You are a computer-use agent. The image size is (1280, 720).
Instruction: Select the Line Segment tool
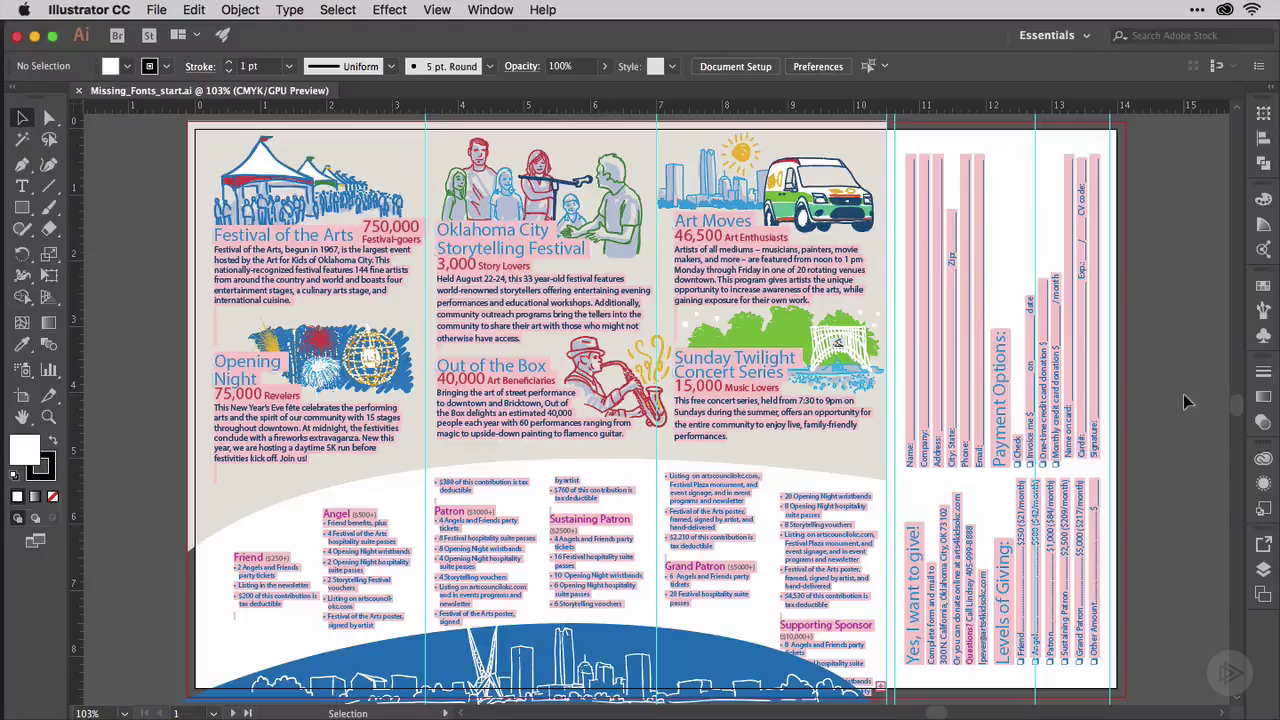tap(49, 187)
